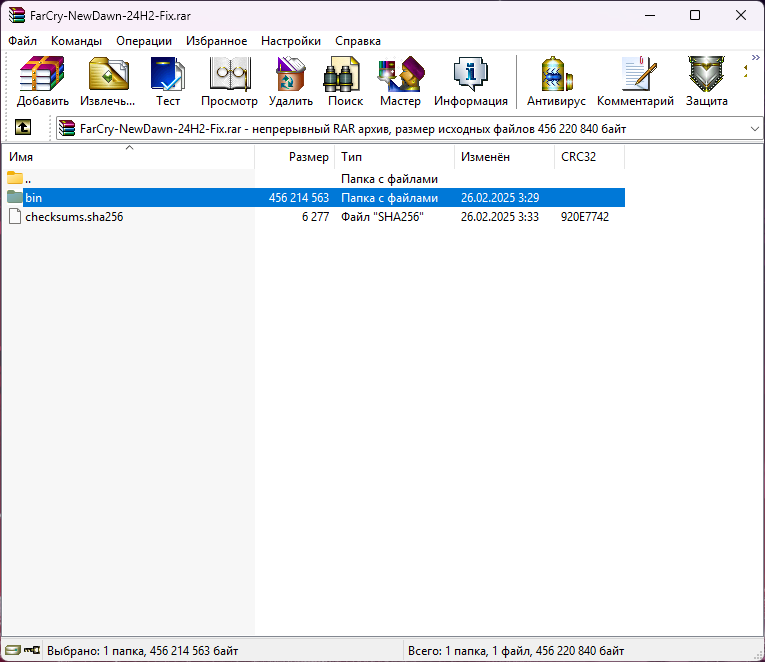Open the Операции menu
The height and width of the screenshot is (662, 765).
[x=144, y=41]
